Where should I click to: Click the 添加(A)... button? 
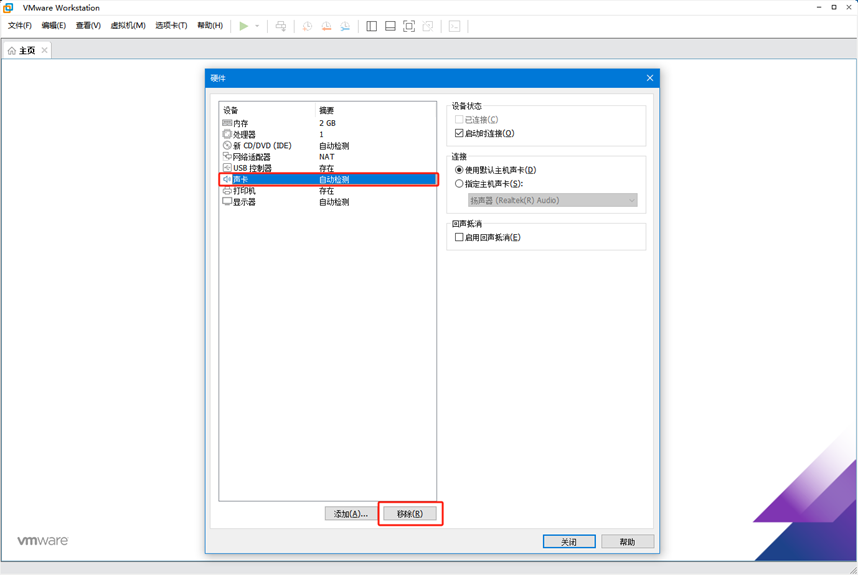[x=351, y=514]
